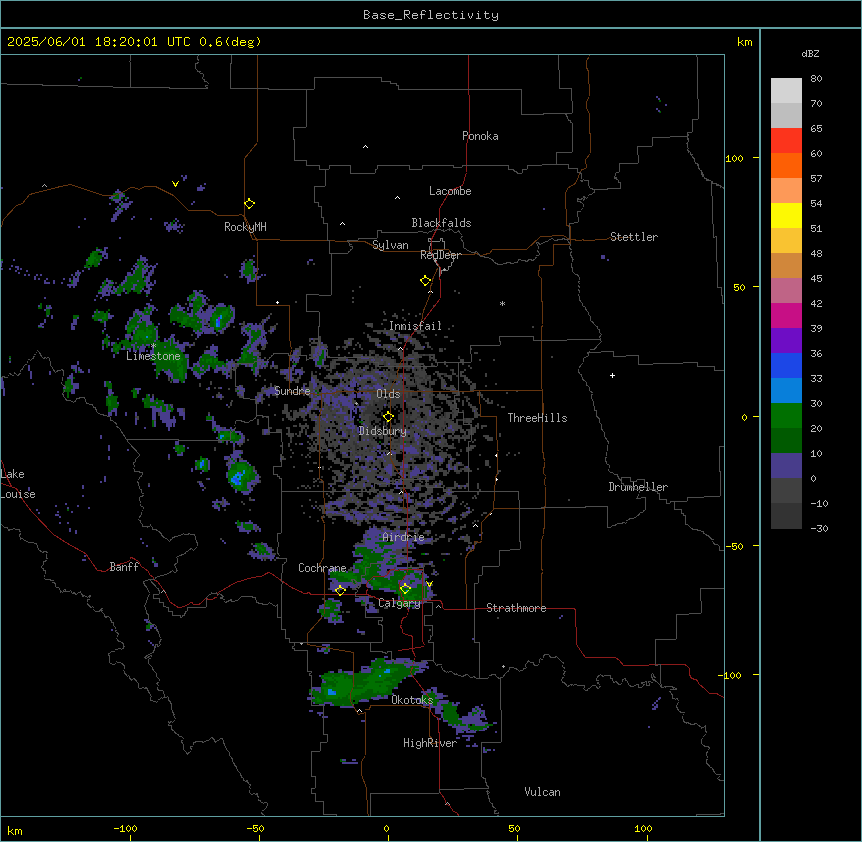
Task: Click the Sundre label
Action: pyautogui.click(x=292, y=391)
